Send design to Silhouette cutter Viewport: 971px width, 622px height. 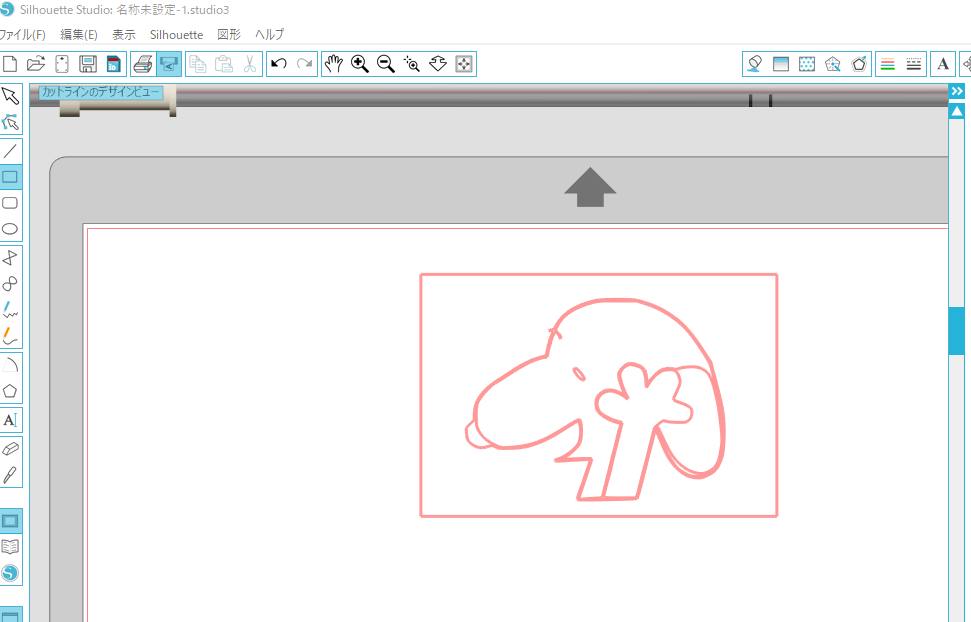[x=168, y=64]
